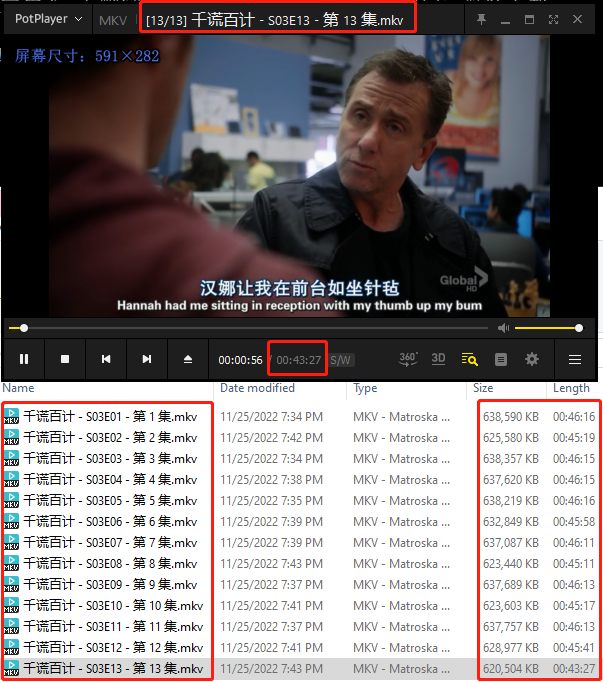Jump to the previous episode
The image size is (603, 682).
coord(106,359)
